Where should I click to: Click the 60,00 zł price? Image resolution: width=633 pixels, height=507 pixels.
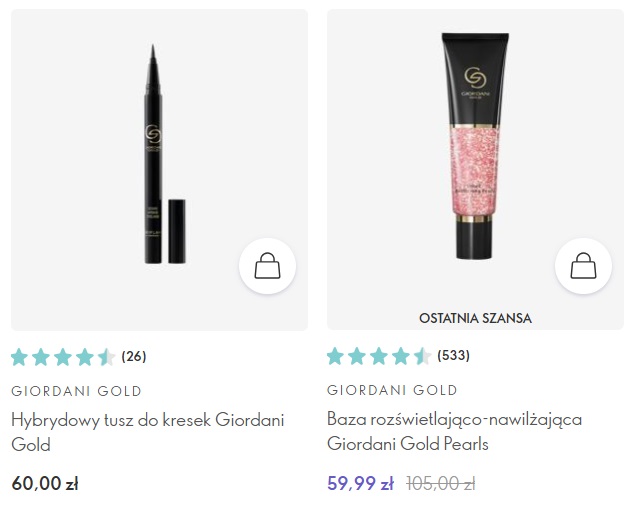[45, 483]
